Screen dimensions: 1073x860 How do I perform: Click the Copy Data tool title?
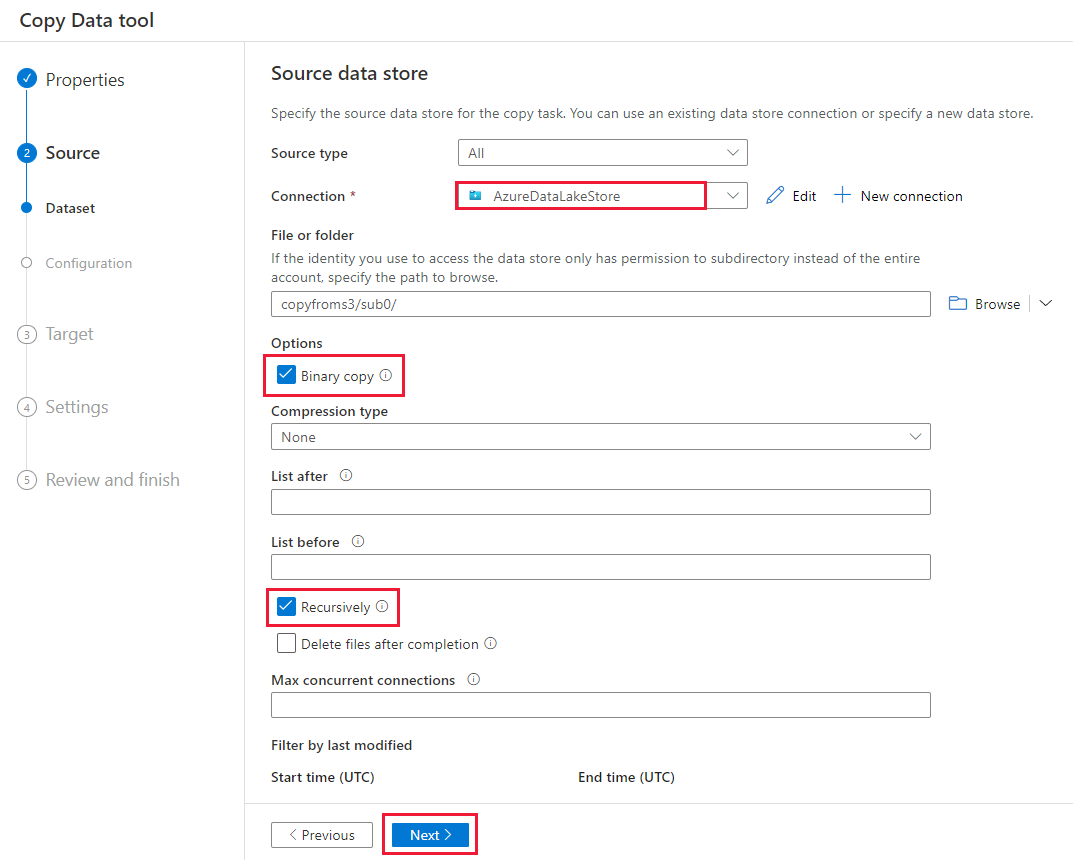click(87, 21)
